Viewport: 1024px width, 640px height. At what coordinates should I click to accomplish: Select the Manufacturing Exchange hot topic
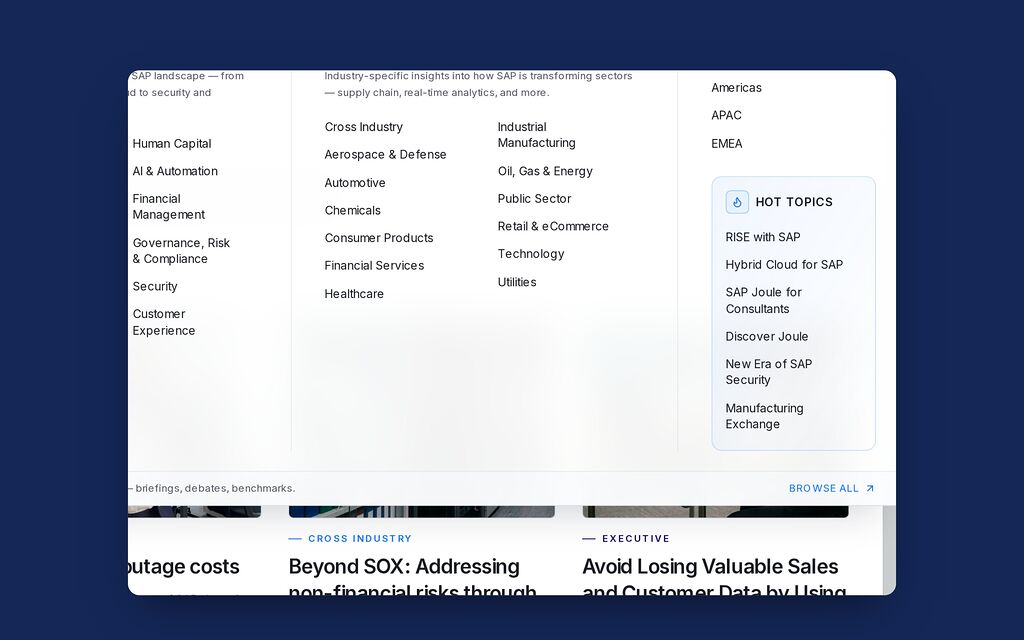764,416
